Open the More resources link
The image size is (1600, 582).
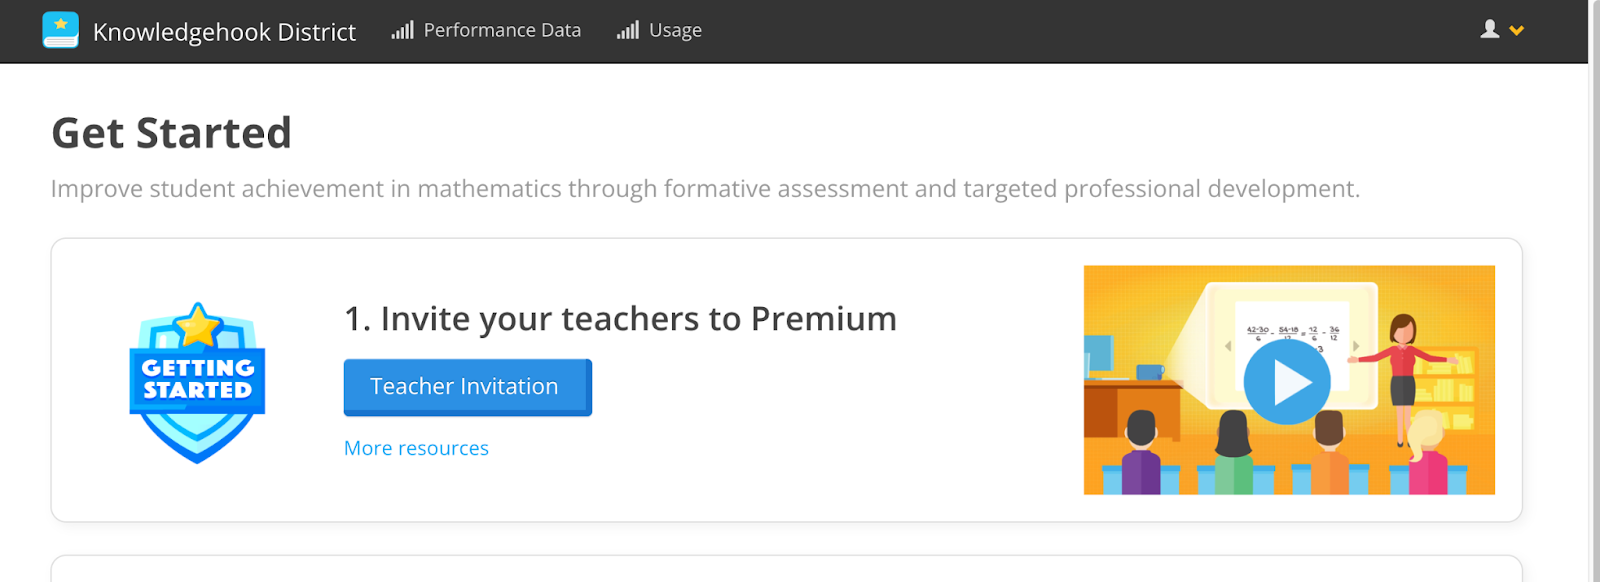click(x=416, y=447)
